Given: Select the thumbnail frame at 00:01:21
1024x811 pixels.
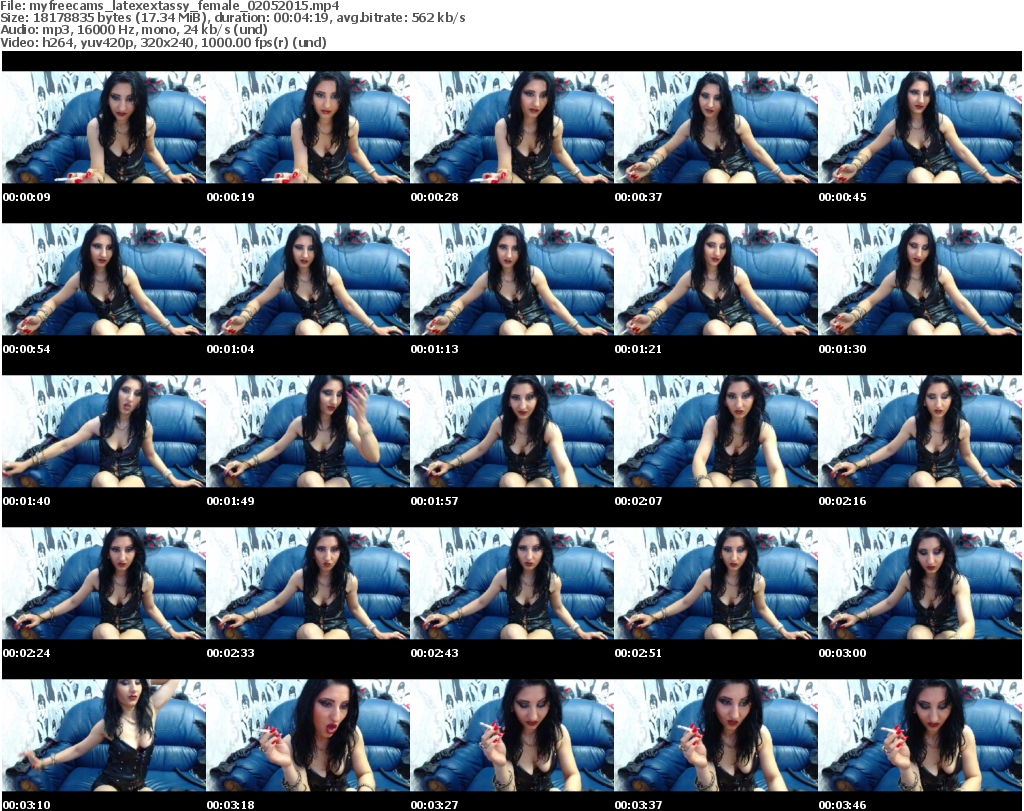Looking at the screenshot, I should pos(716,279).
